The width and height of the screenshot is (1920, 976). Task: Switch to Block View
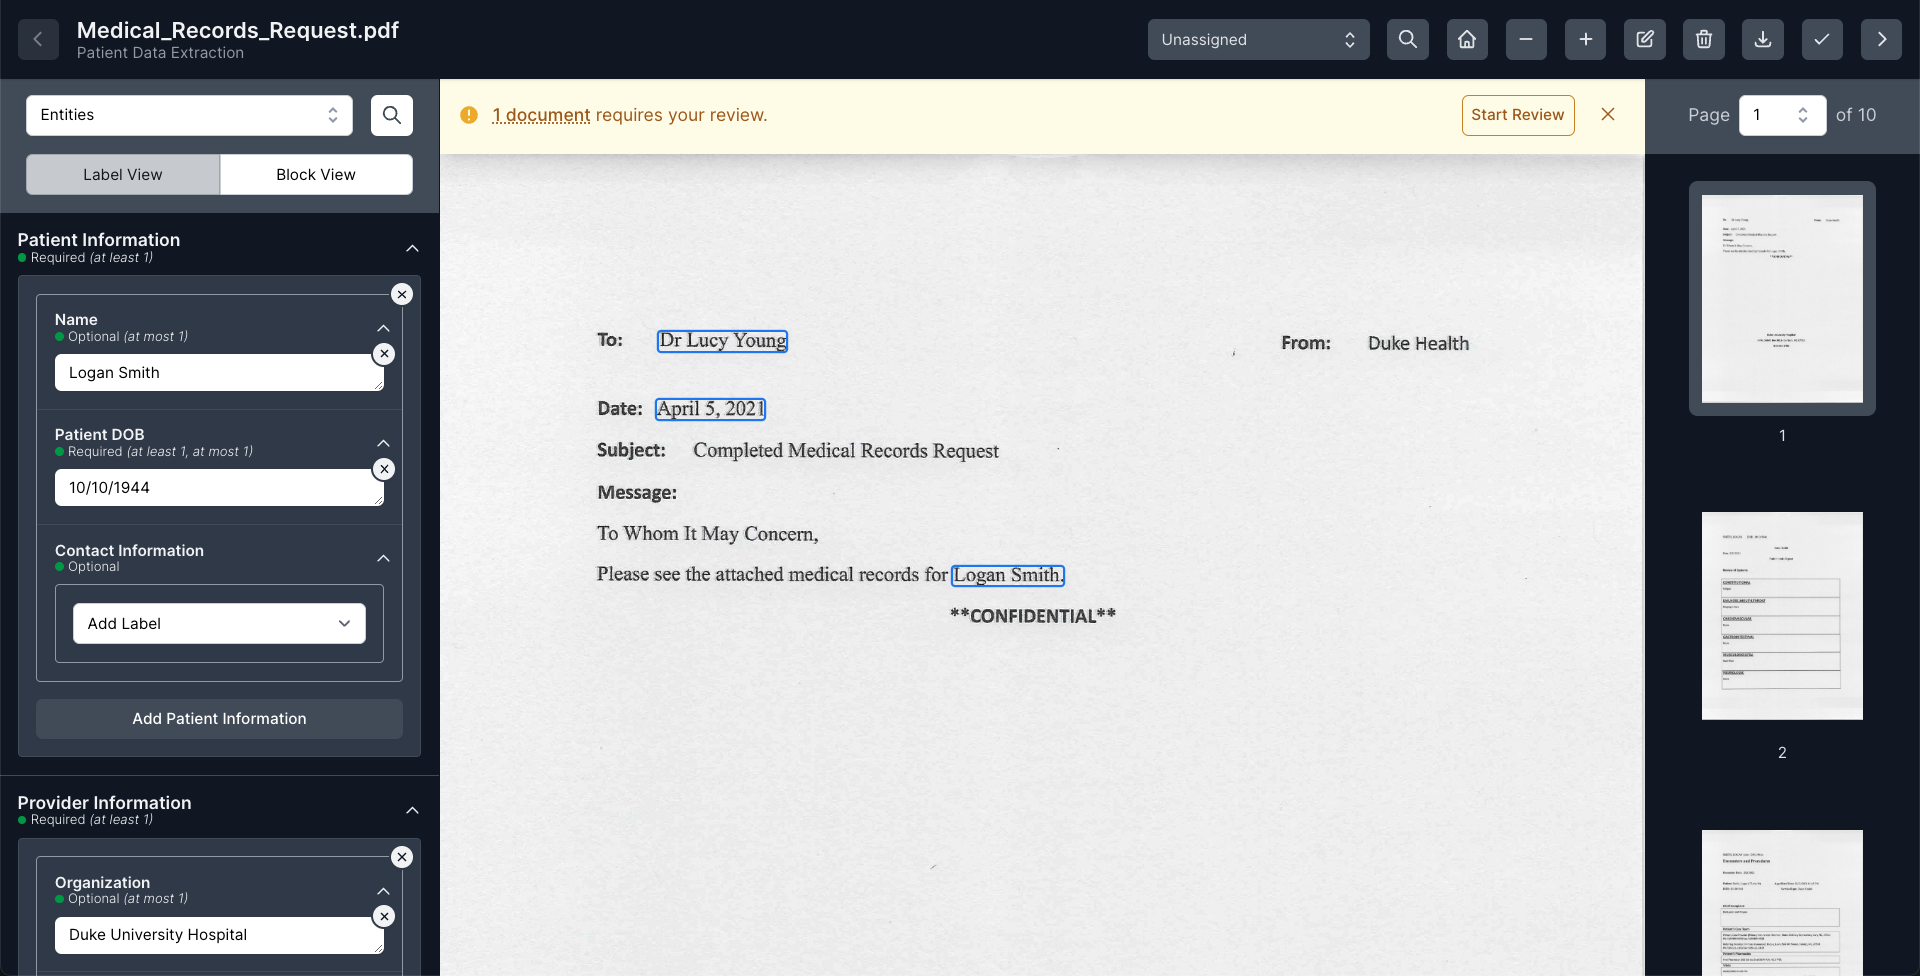pyautogui.click(x=316, y=174)
